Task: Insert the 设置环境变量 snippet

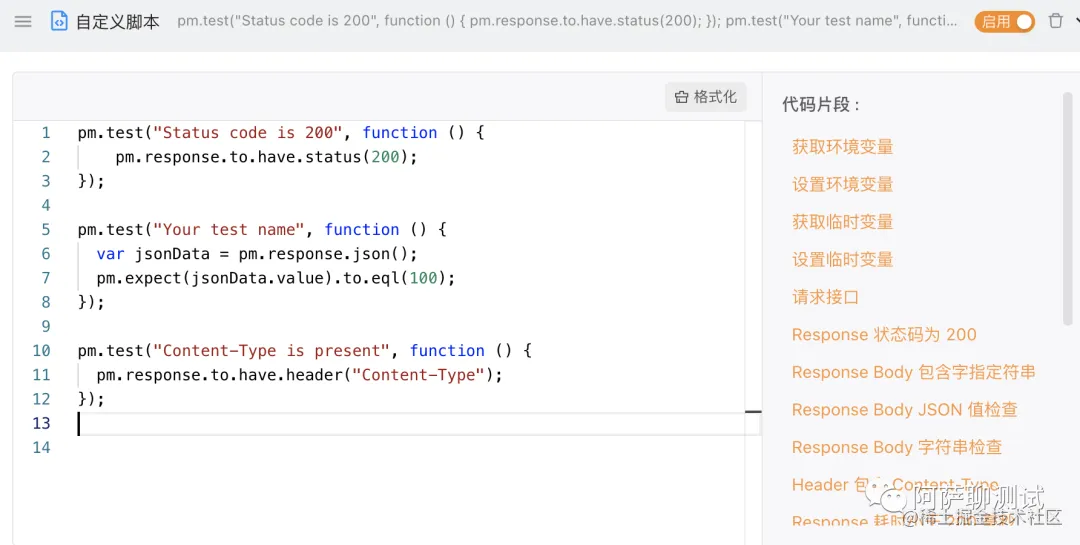Action: tap(842, 184)
